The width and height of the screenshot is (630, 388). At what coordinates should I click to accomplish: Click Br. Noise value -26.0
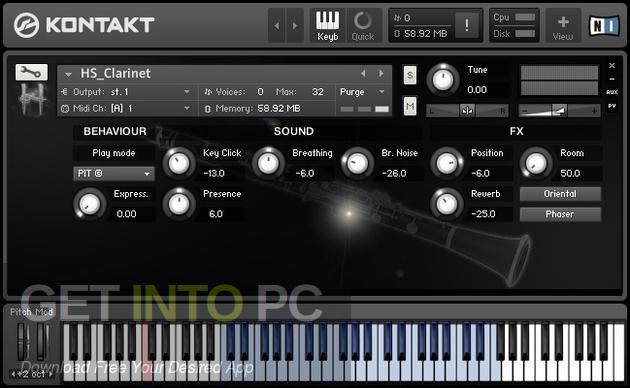[x=394, y=174]
